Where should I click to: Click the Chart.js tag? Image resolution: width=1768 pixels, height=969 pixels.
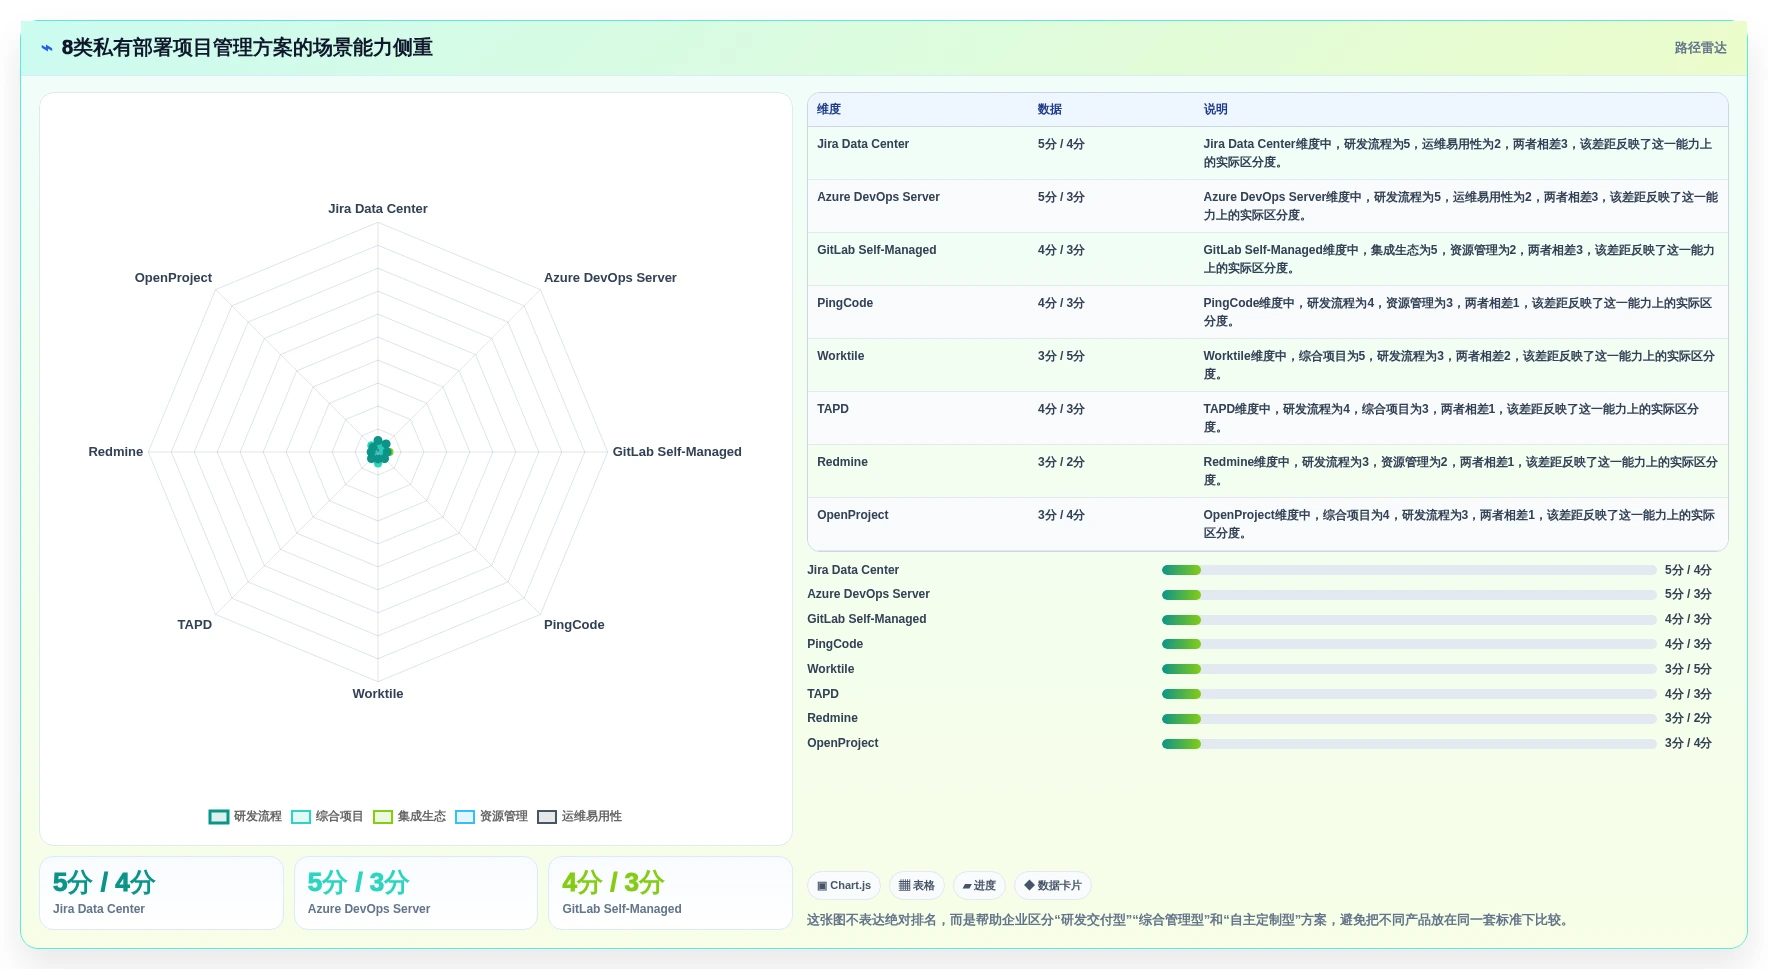pyautogui.click(x=844, y=885)
